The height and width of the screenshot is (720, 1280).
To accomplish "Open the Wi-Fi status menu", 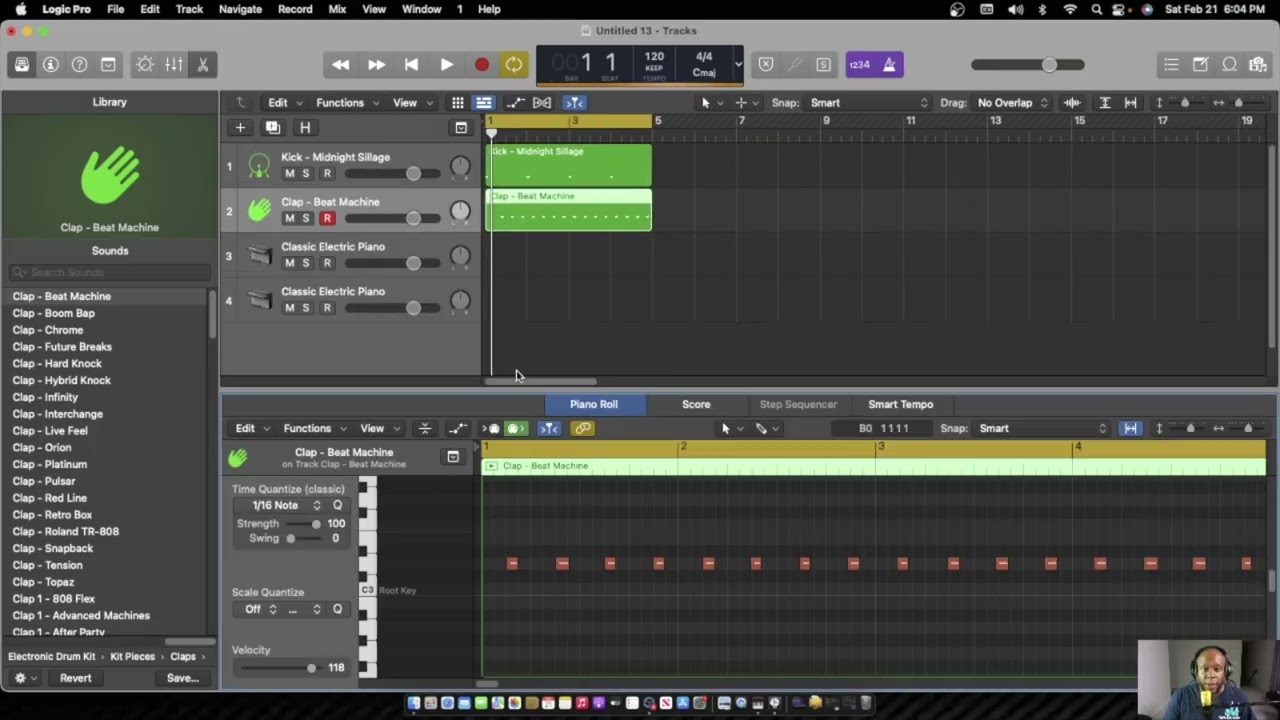I will (x=1070, y=9).
